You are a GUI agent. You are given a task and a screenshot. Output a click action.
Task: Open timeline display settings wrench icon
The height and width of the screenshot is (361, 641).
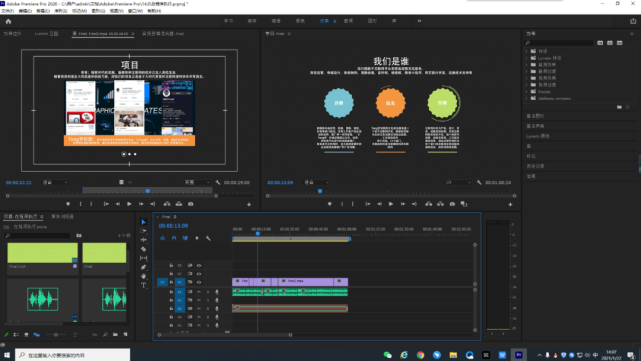[208, 238]
